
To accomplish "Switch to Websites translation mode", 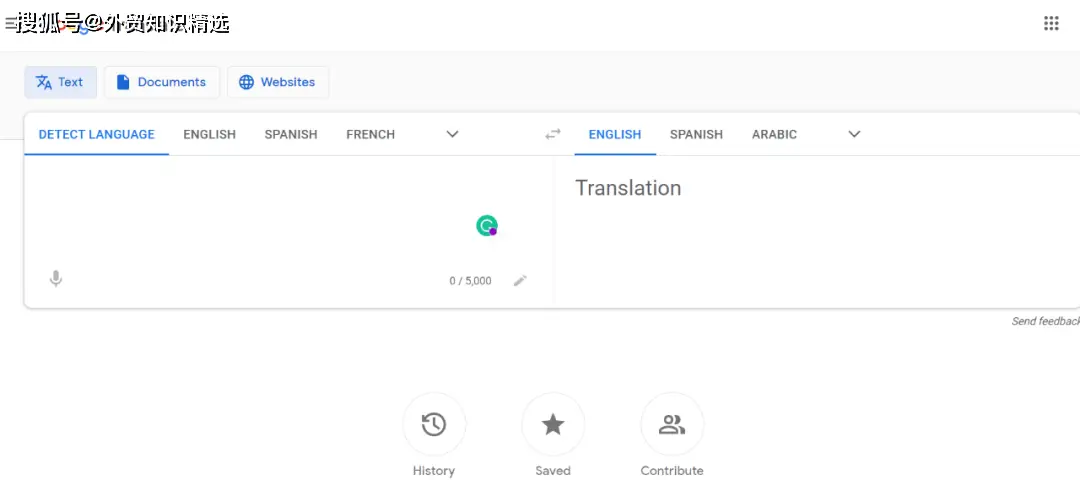I will pos(278,82).
